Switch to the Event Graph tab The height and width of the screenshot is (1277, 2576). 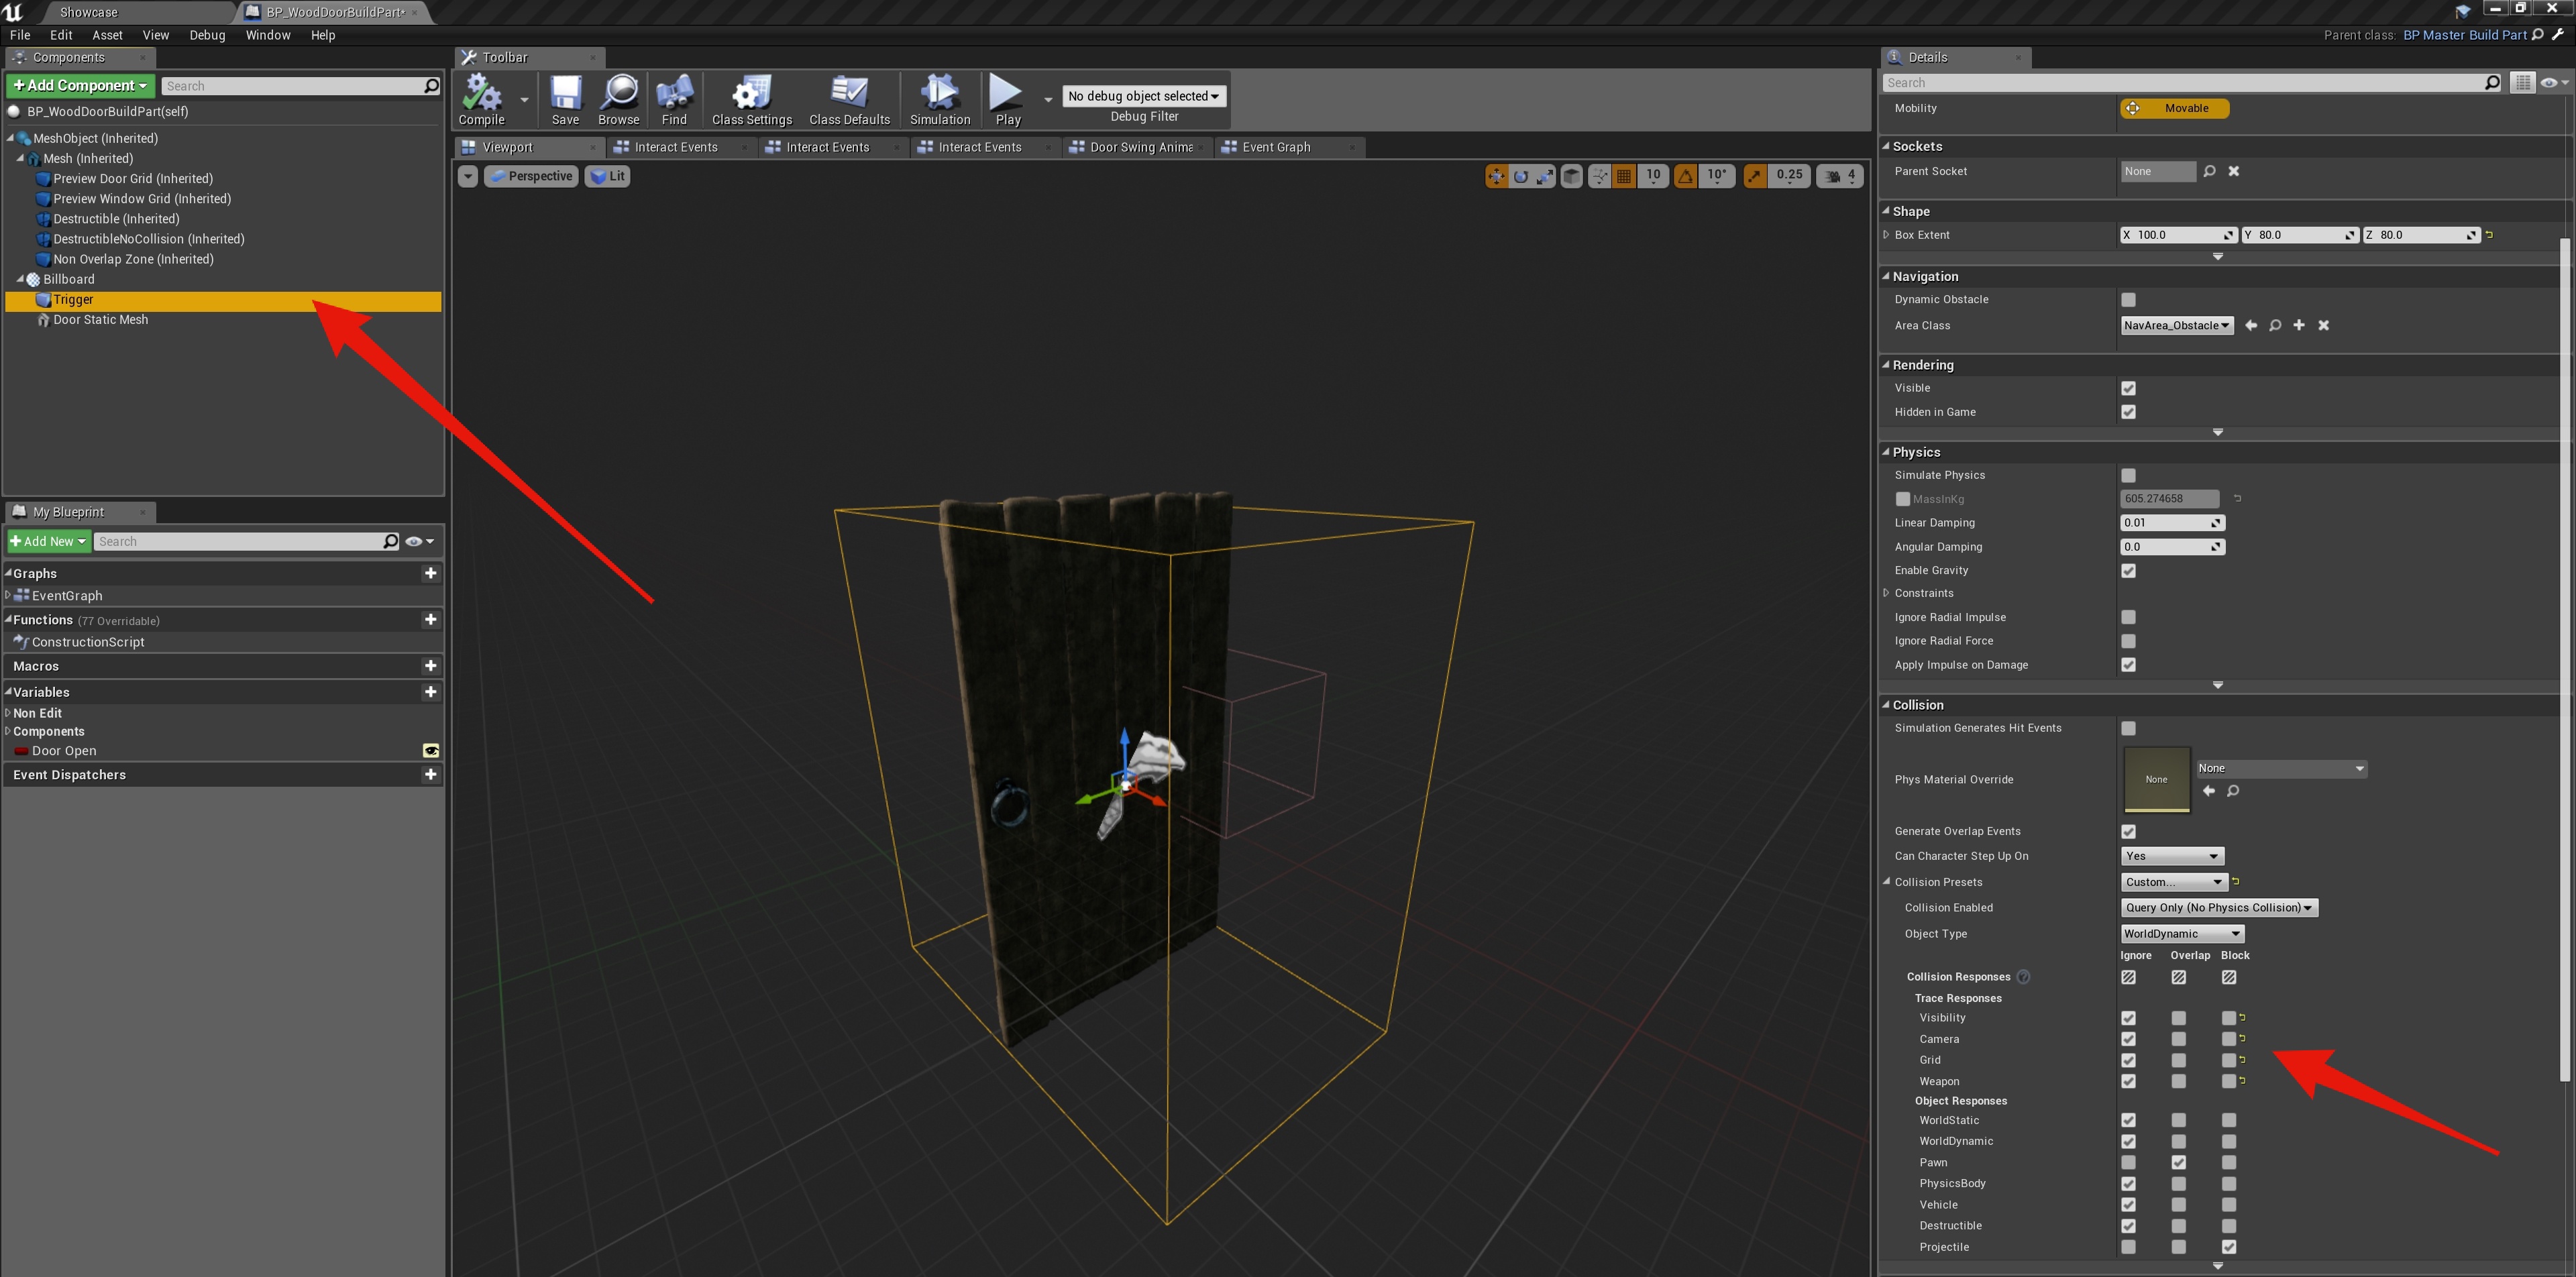pyautogui.click(x=1275, y=147)
